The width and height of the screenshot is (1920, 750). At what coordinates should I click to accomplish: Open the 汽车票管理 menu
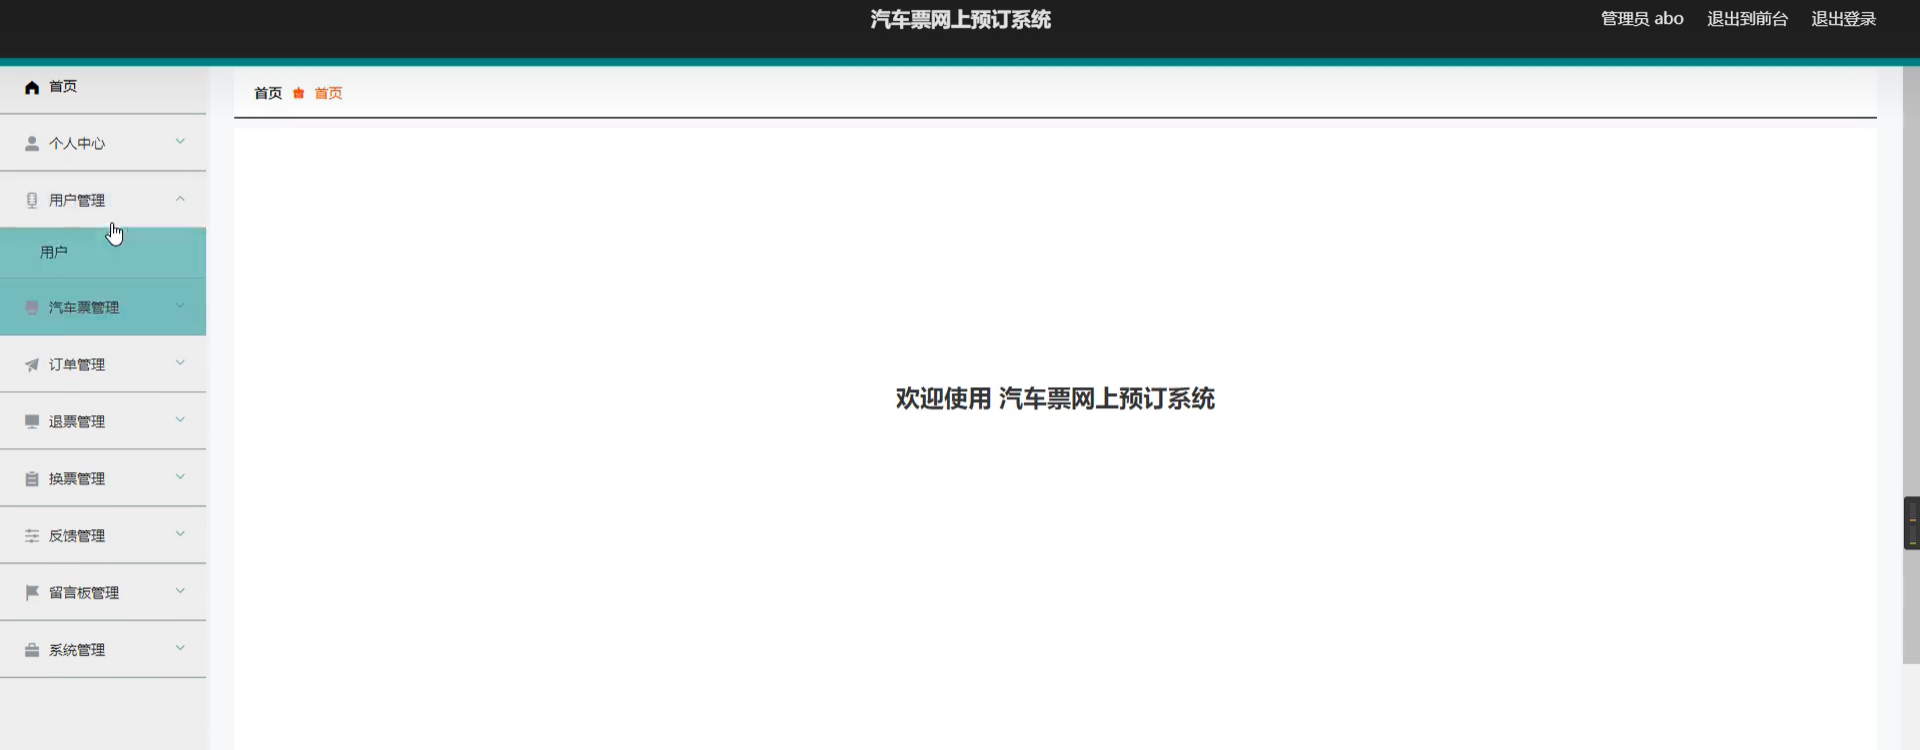[103, 307]
